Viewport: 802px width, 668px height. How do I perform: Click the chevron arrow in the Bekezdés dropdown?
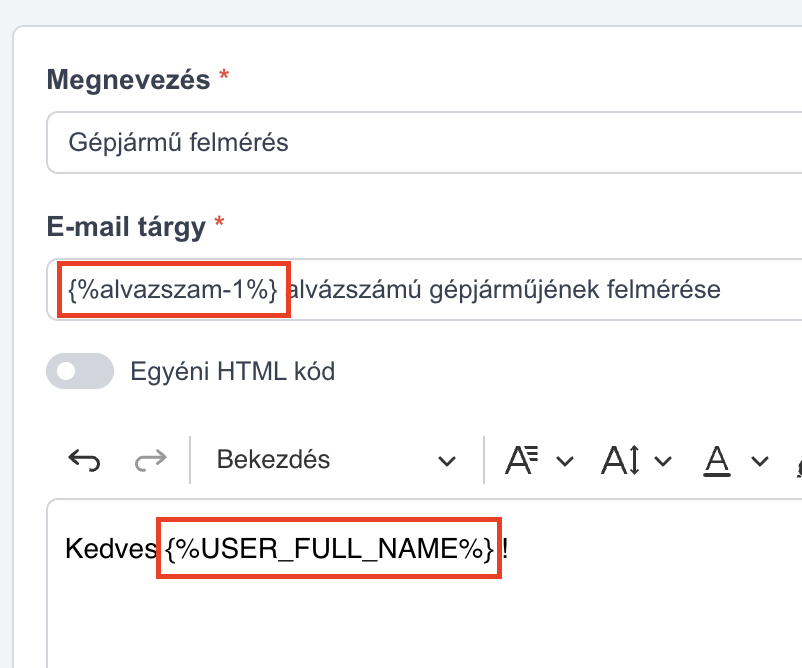447,461
